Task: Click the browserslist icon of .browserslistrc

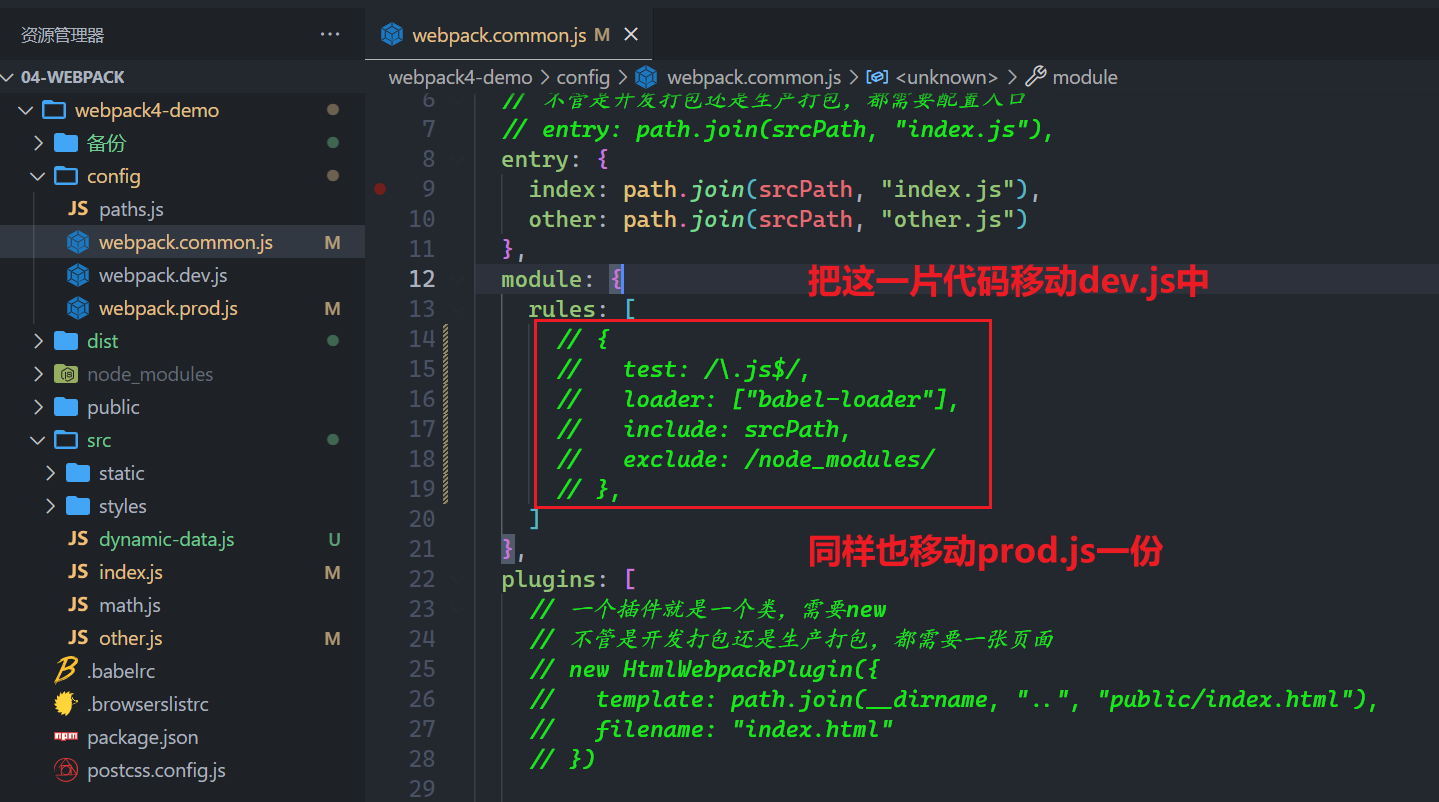Action: point(66,704)
